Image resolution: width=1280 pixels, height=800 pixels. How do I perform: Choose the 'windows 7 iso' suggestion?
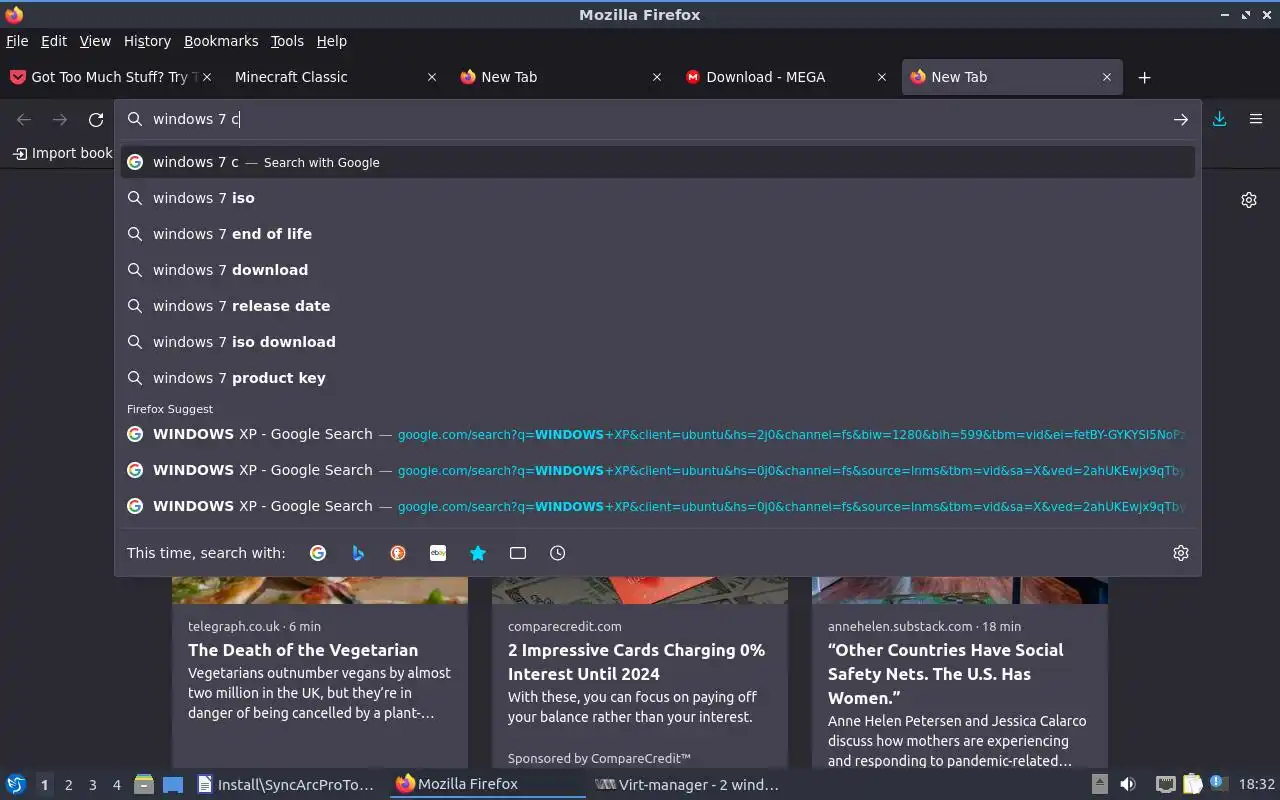(x=658, y=198)
